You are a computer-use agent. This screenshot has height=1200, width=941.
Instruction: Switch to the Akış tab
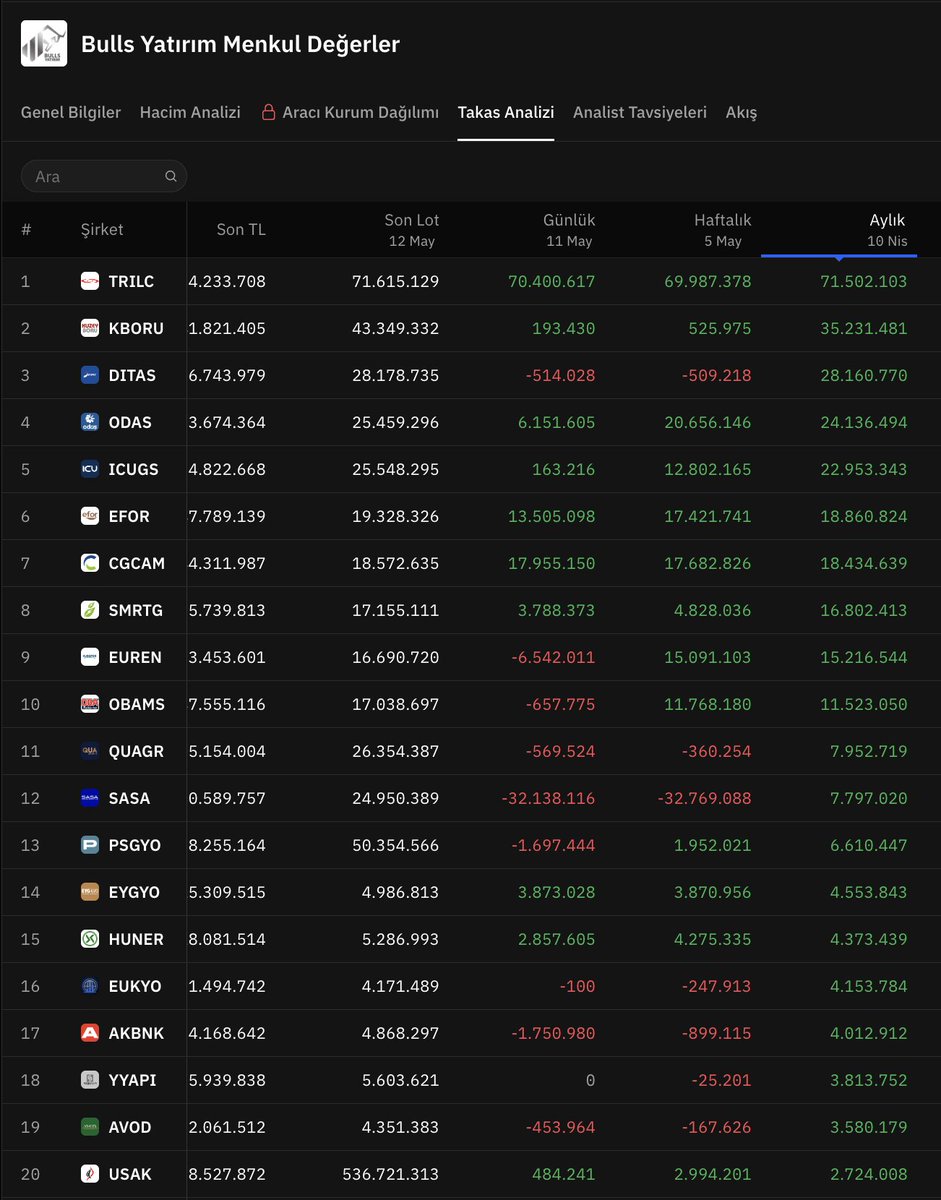pyautogui.click(x=741, y=112)
